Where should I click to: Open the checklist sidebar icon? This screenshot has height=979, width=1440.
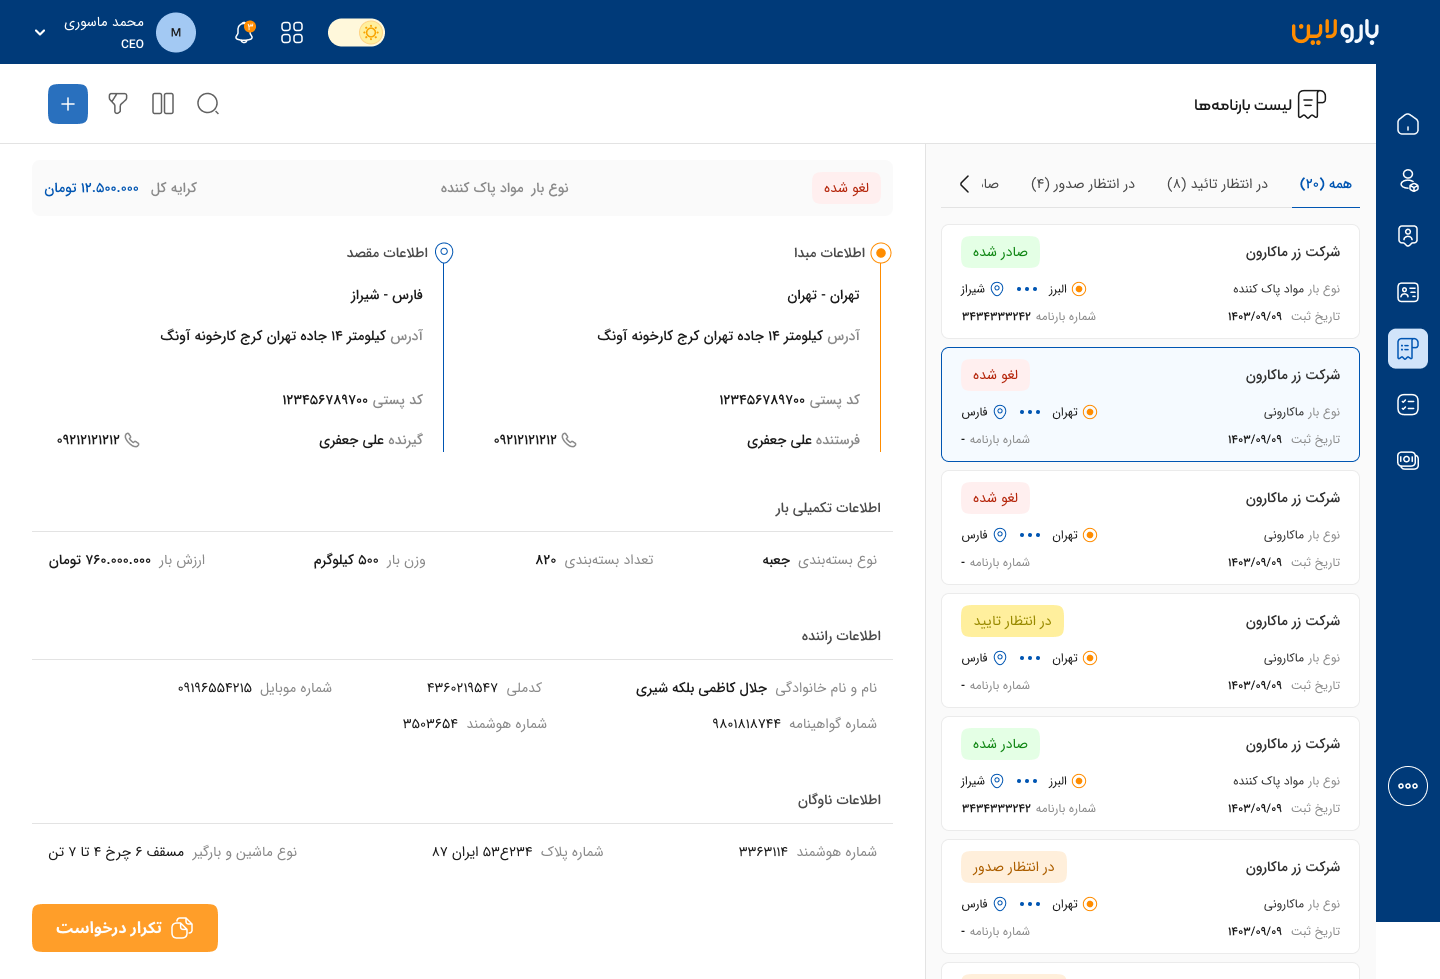tap(1408, 405)
